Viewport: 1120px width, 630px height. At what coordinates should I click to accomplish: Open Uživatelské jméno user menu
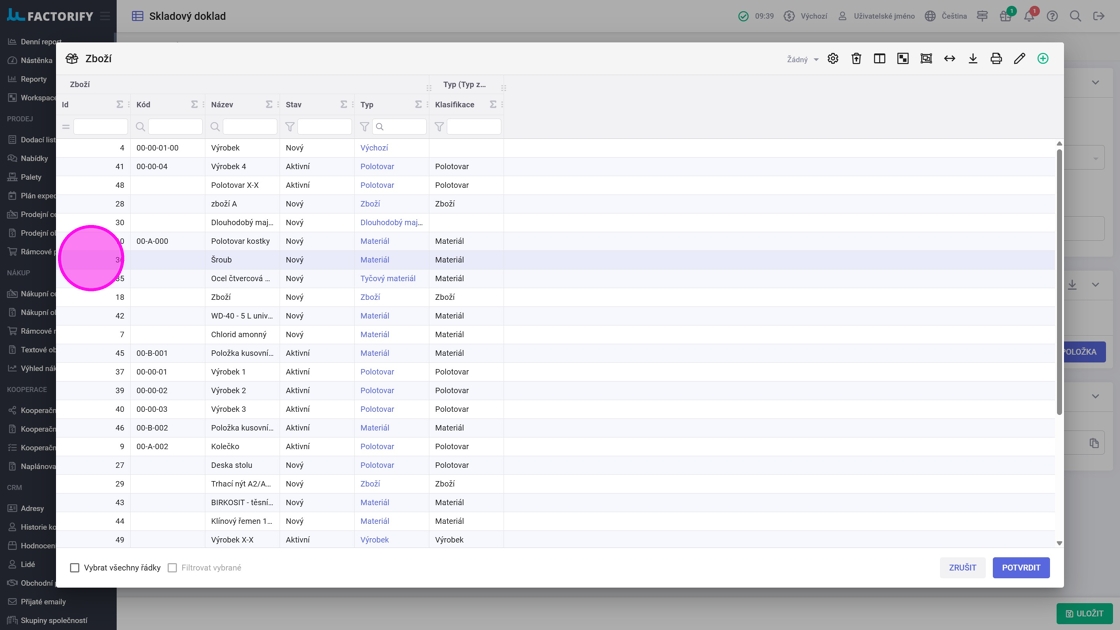(x=876, y=16)
